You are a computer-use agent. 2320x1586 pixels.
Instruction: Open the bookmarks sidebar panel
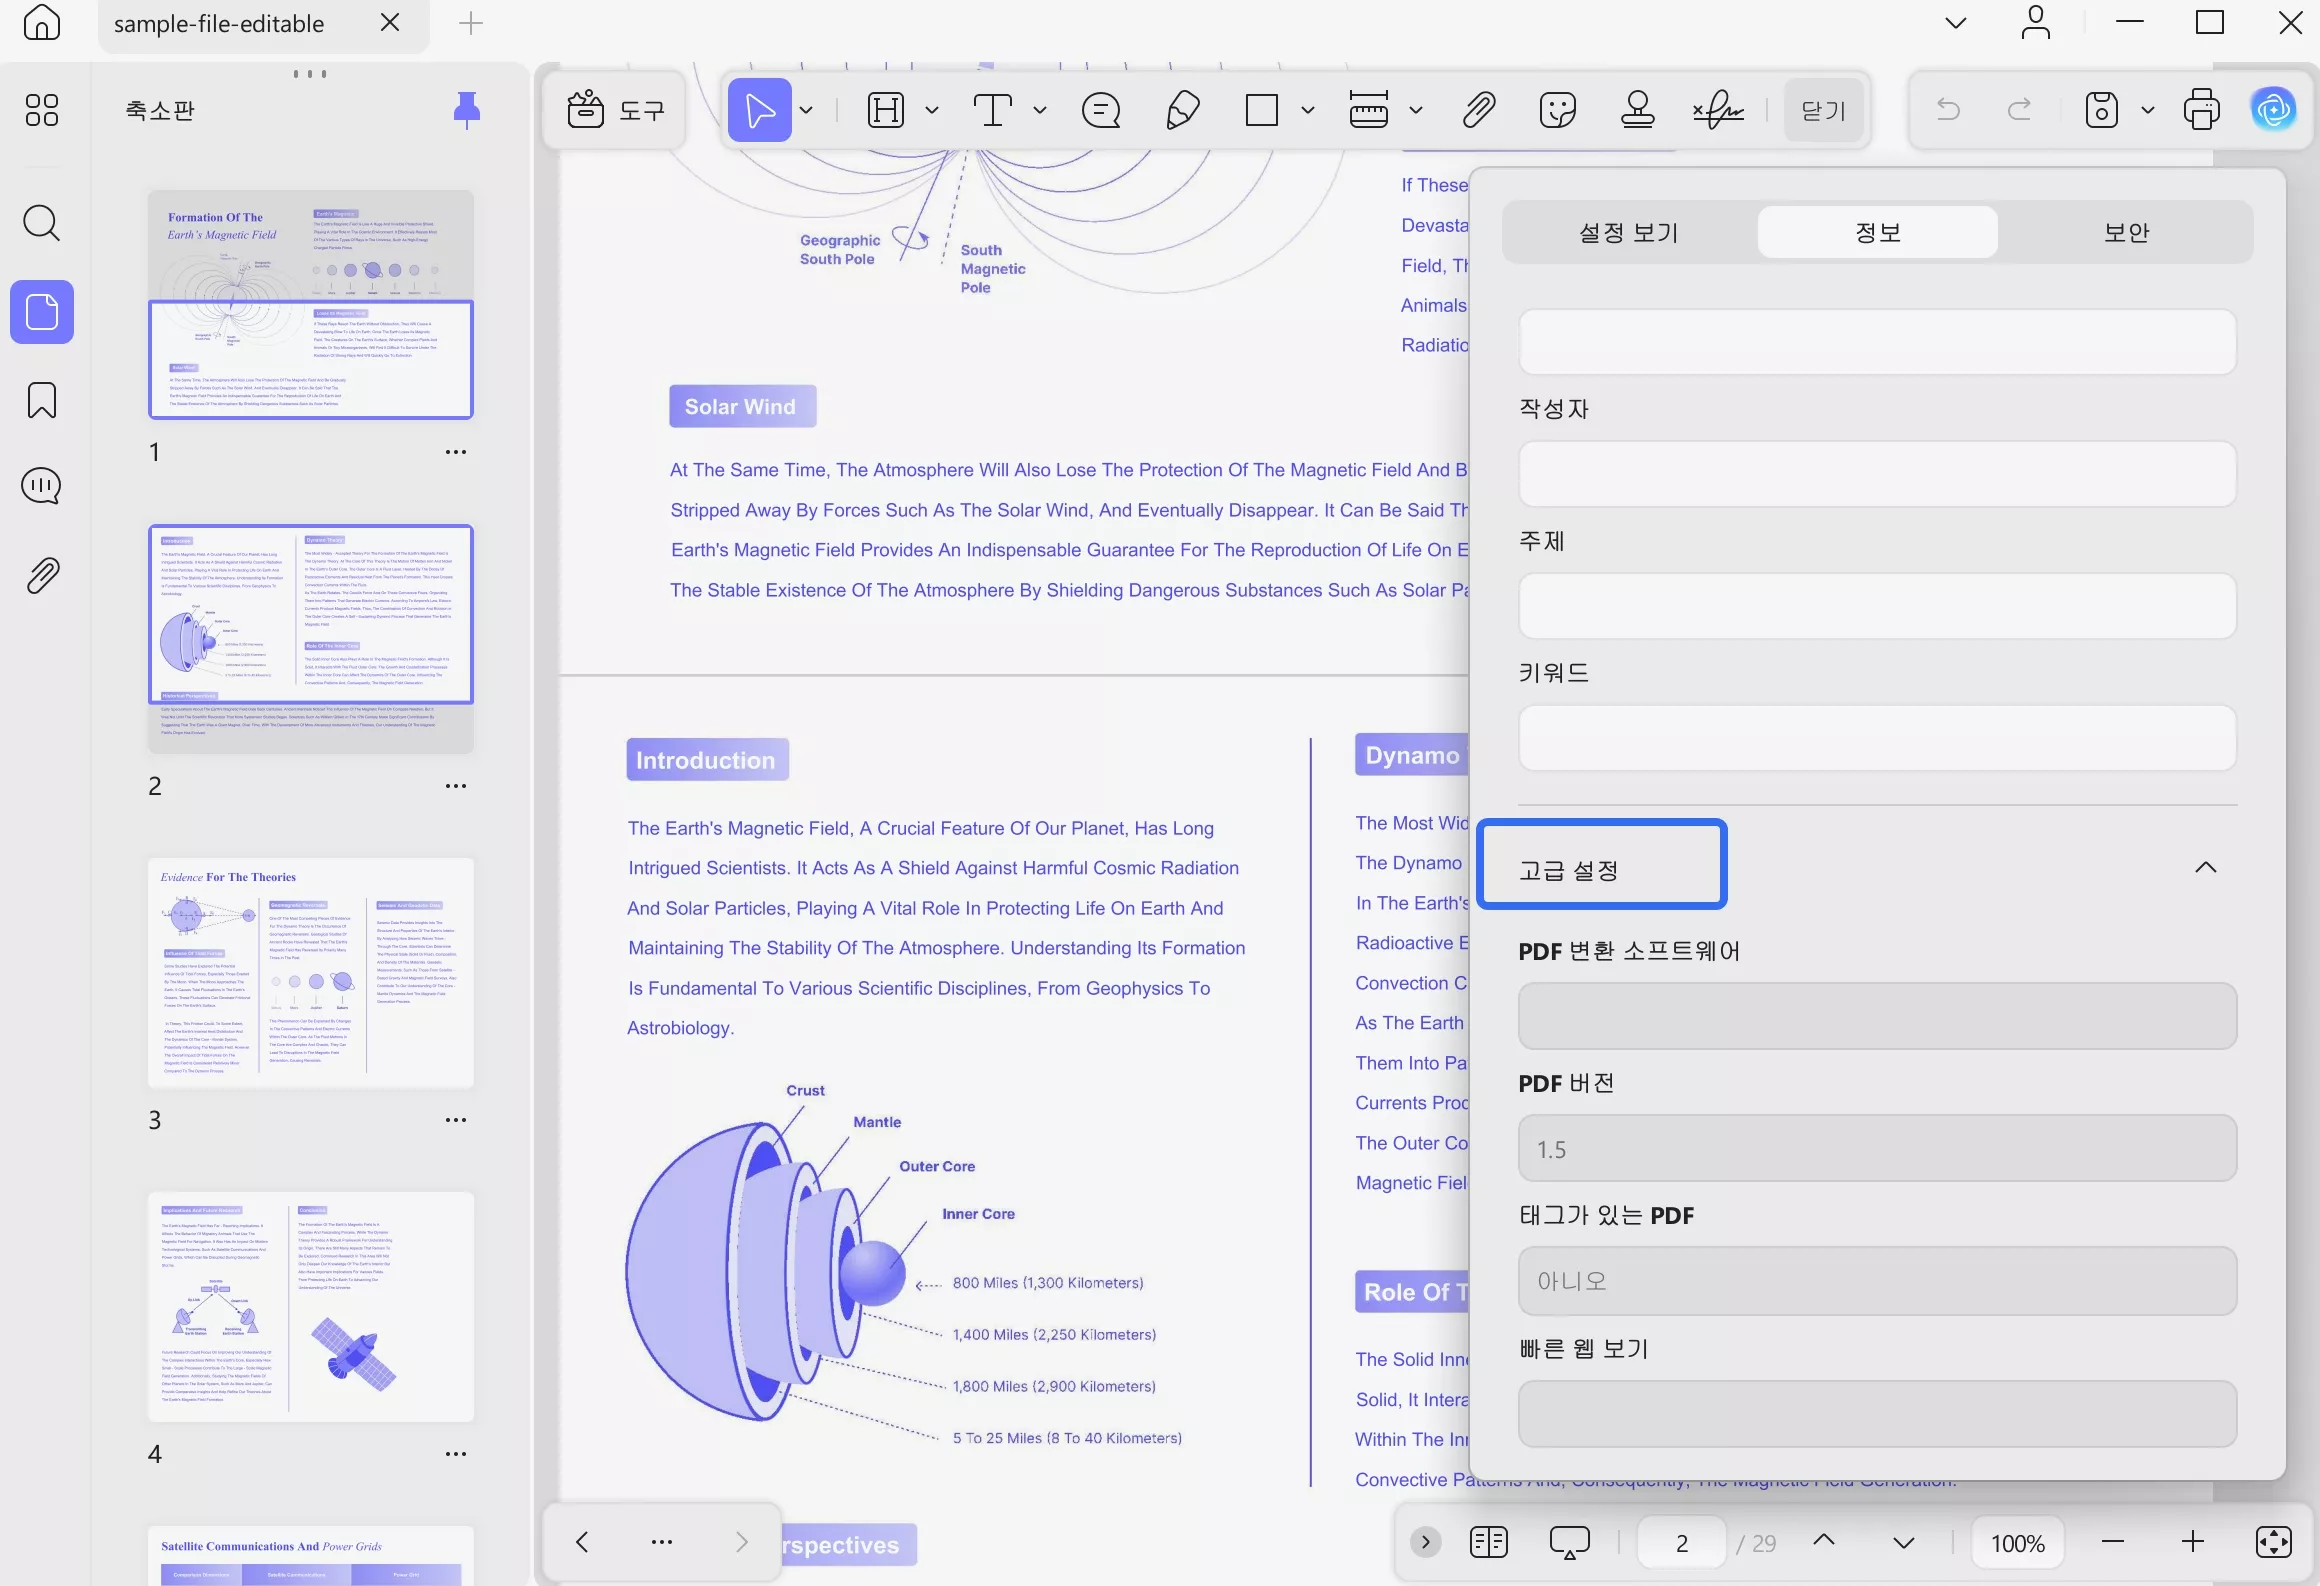pyautogui.click(x=41, y=400)
